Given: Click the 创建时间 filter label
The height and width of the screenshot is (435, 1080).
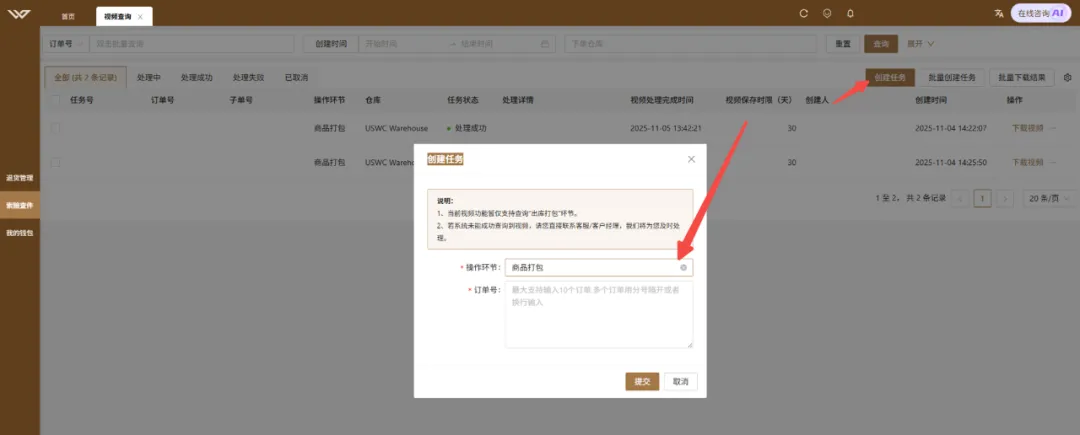Looking at the screenshot, I should pos(331,43).
